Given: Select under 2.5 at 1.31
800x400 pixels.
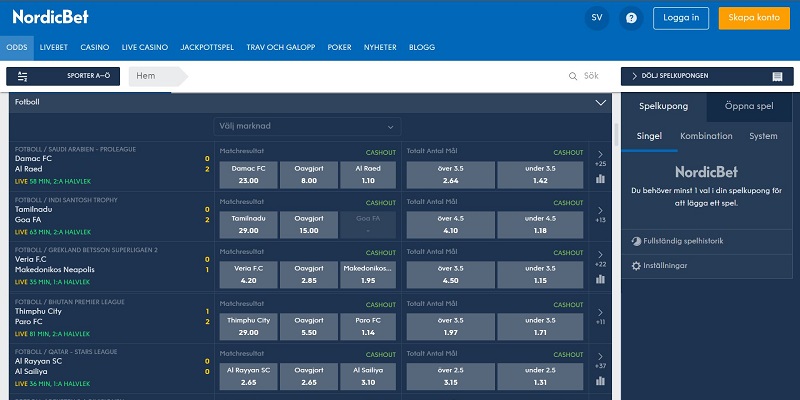Looking at the screenshot, I should pos(540,377).
